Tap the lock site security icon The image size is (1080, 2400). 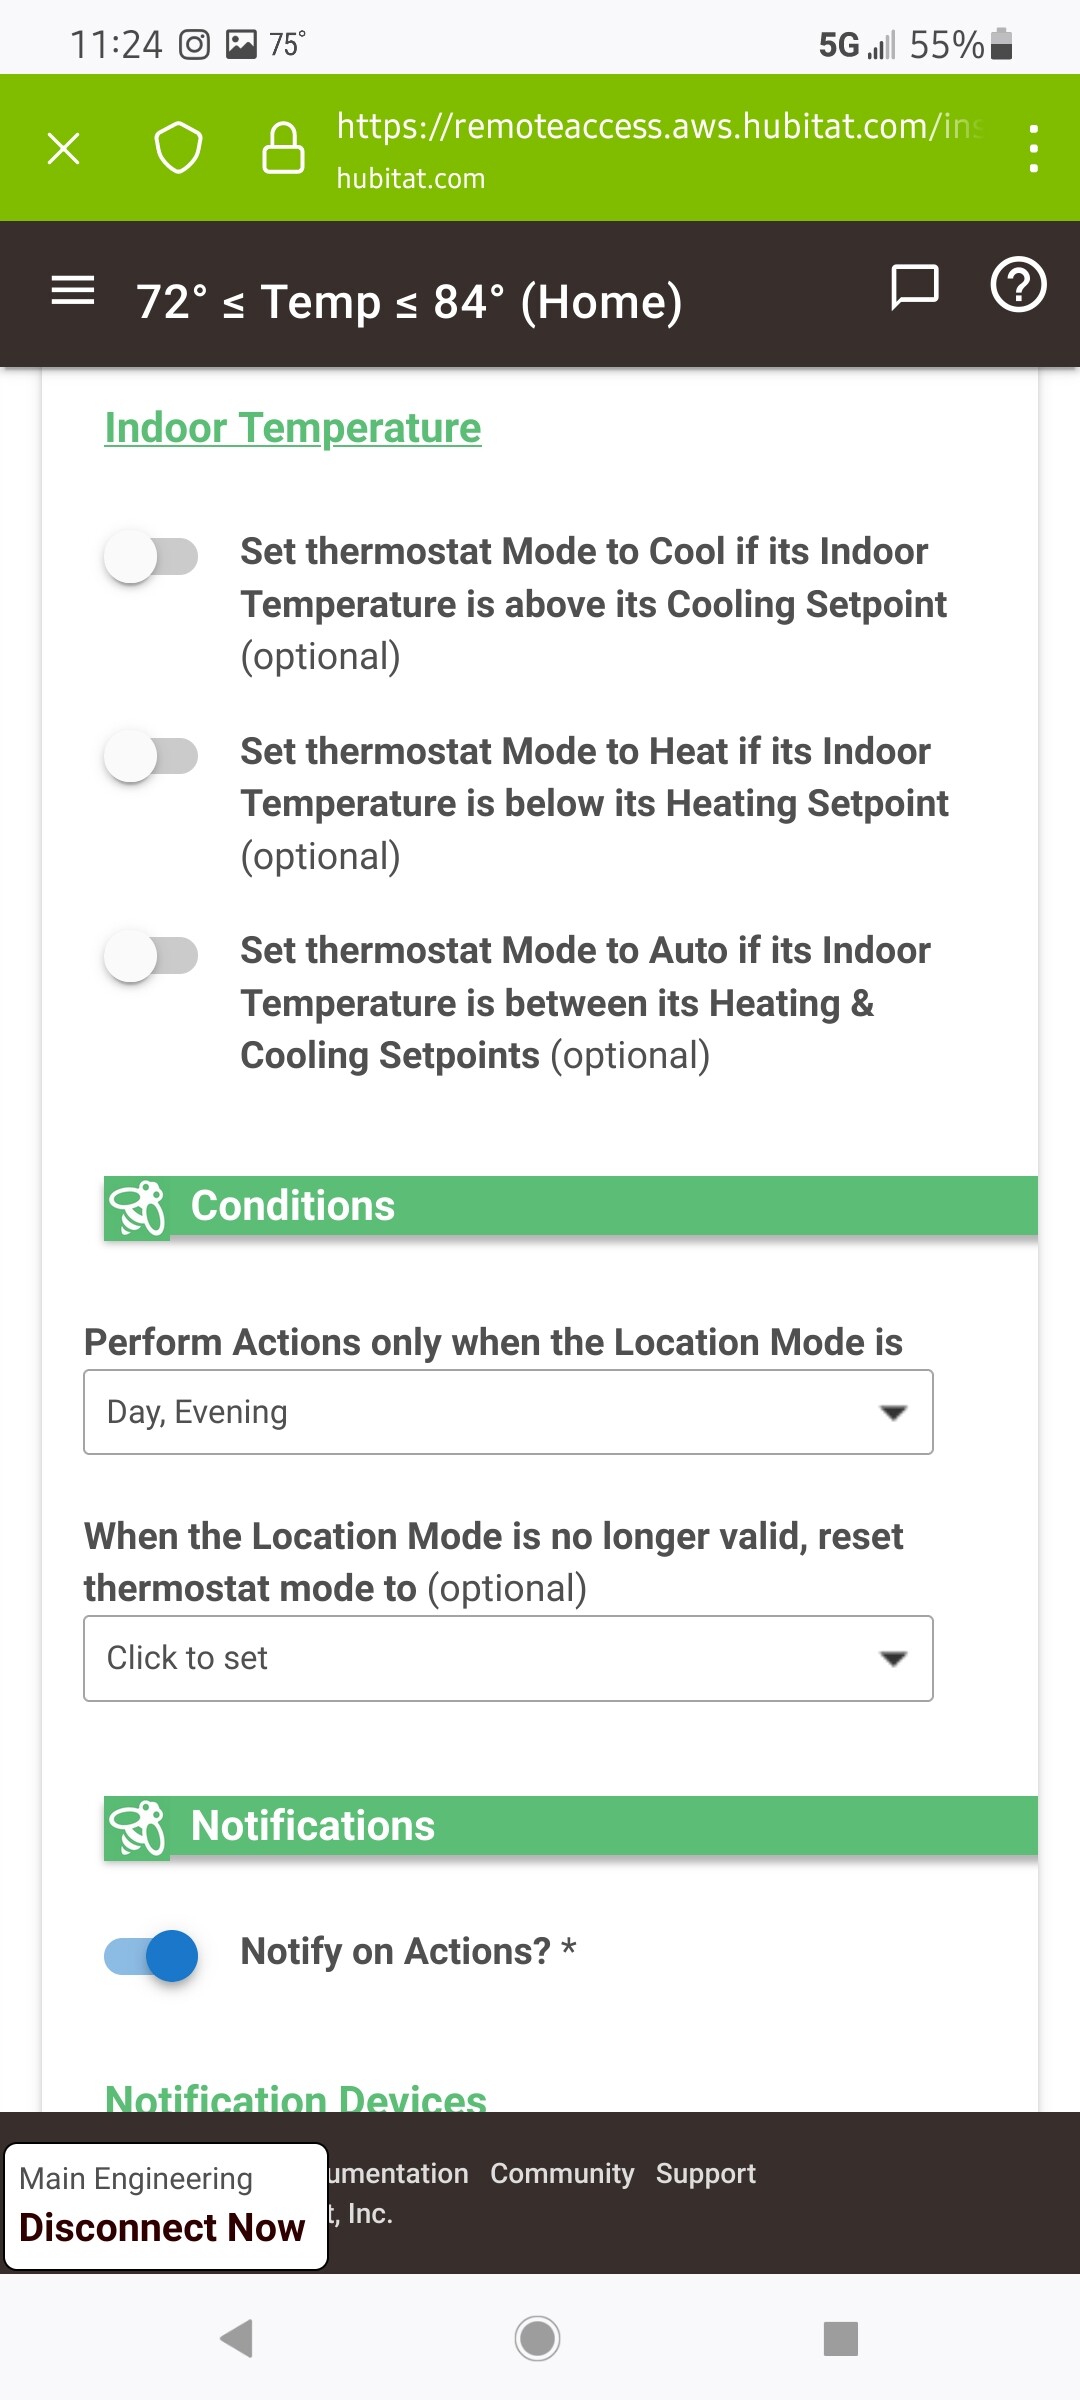pyautogui.click(x=283, y=148)
